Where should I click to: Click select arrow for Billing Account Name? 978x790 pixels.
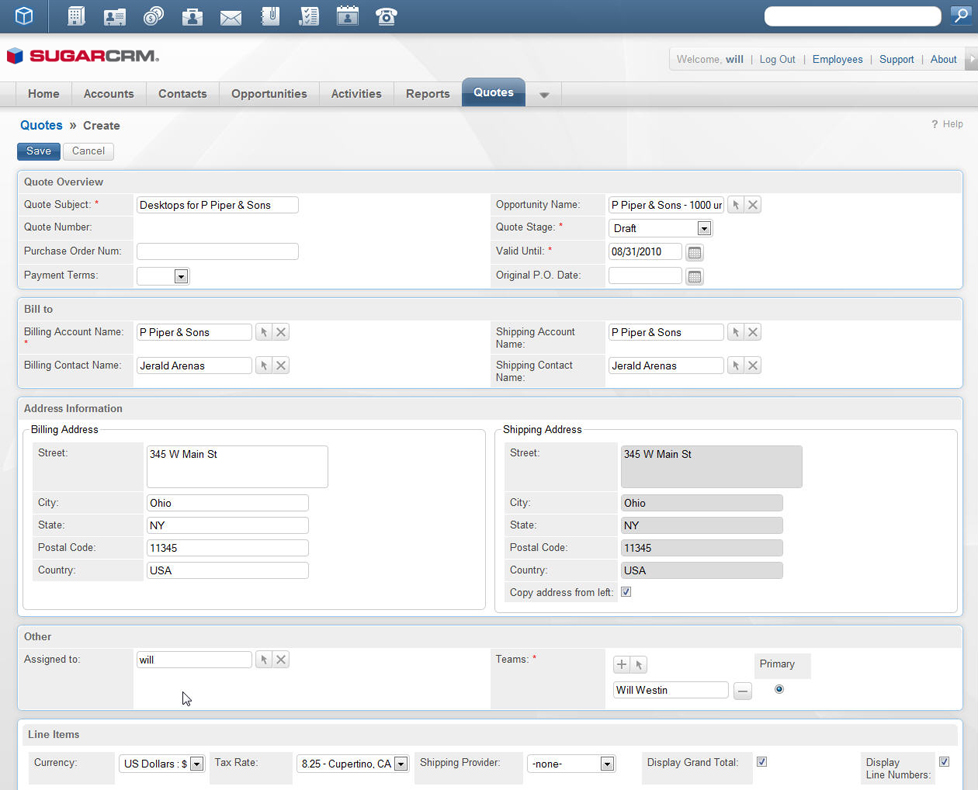[264, 332]
